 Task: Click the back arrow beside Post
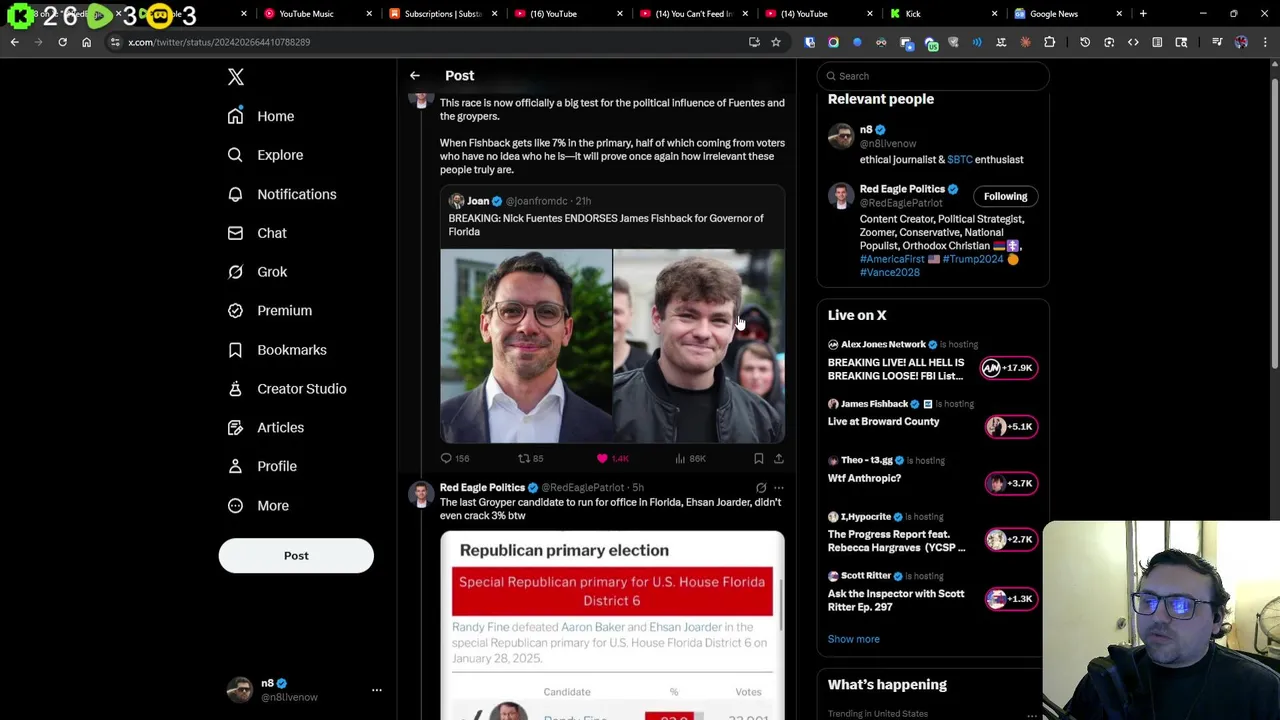click(x=415, y=76)
